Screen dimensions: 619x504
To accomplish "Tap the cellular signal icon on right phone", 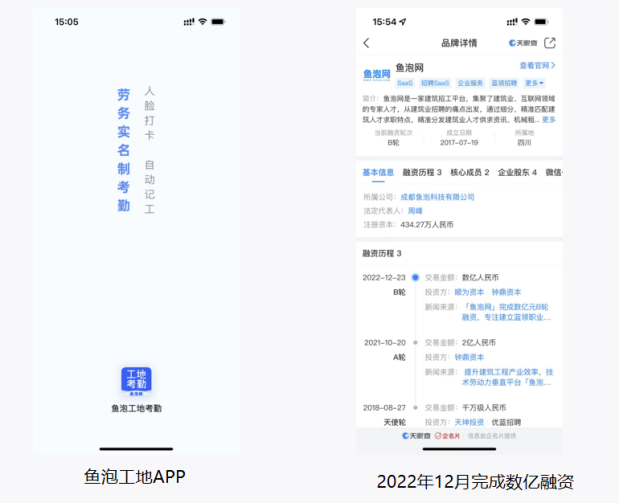I will [512, 22].
